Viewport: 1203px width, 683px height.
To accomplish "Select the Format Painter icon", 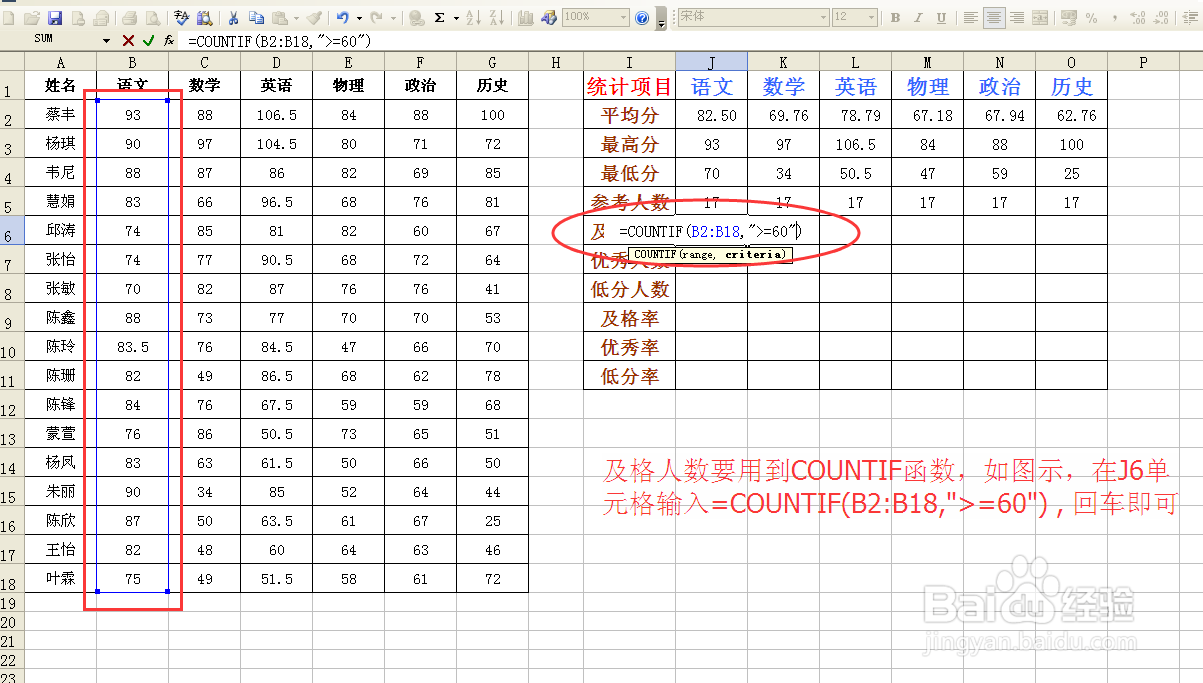I will [312, 17].
